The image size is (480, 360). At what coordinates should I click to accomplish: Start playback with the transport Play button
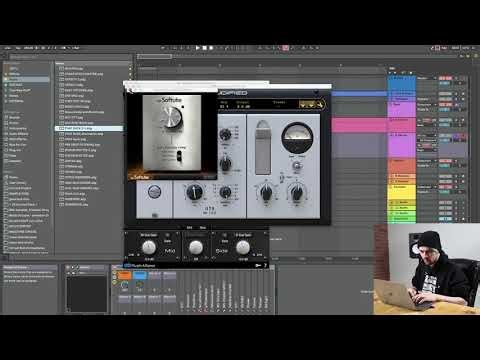198,48
